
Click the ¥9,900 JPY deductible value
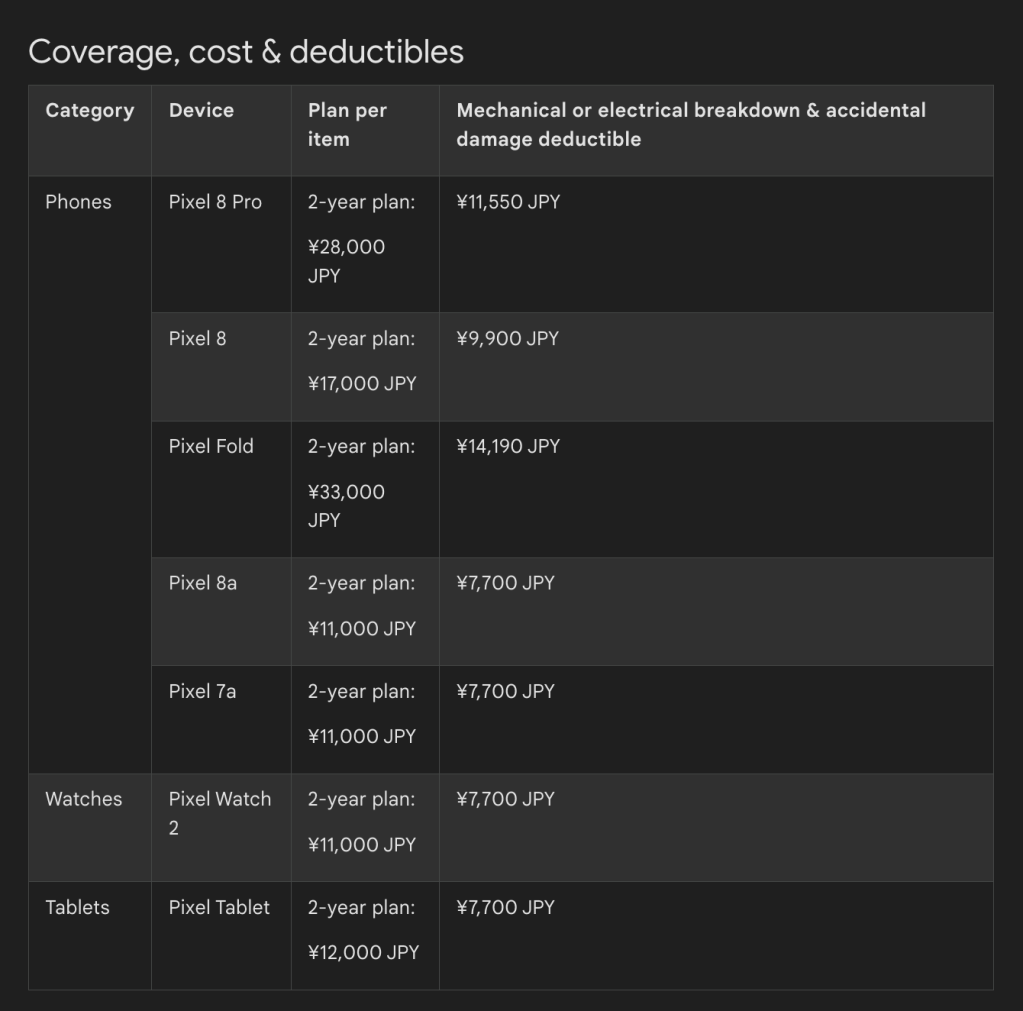(x=507, y=339)
